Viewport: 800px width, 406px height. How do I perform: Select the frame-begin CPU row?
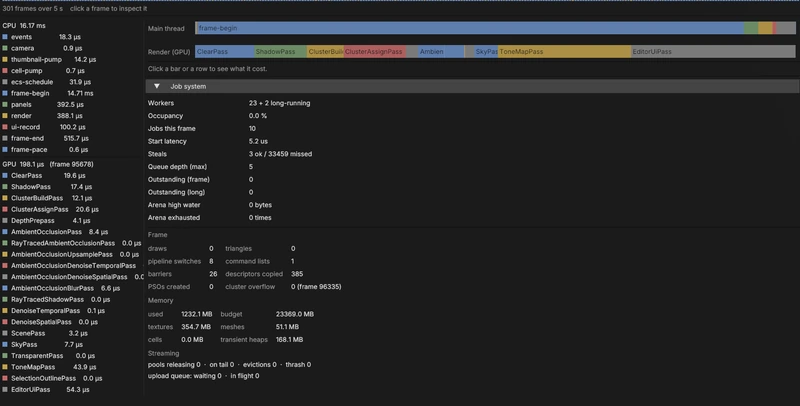[x=48, y=93]
